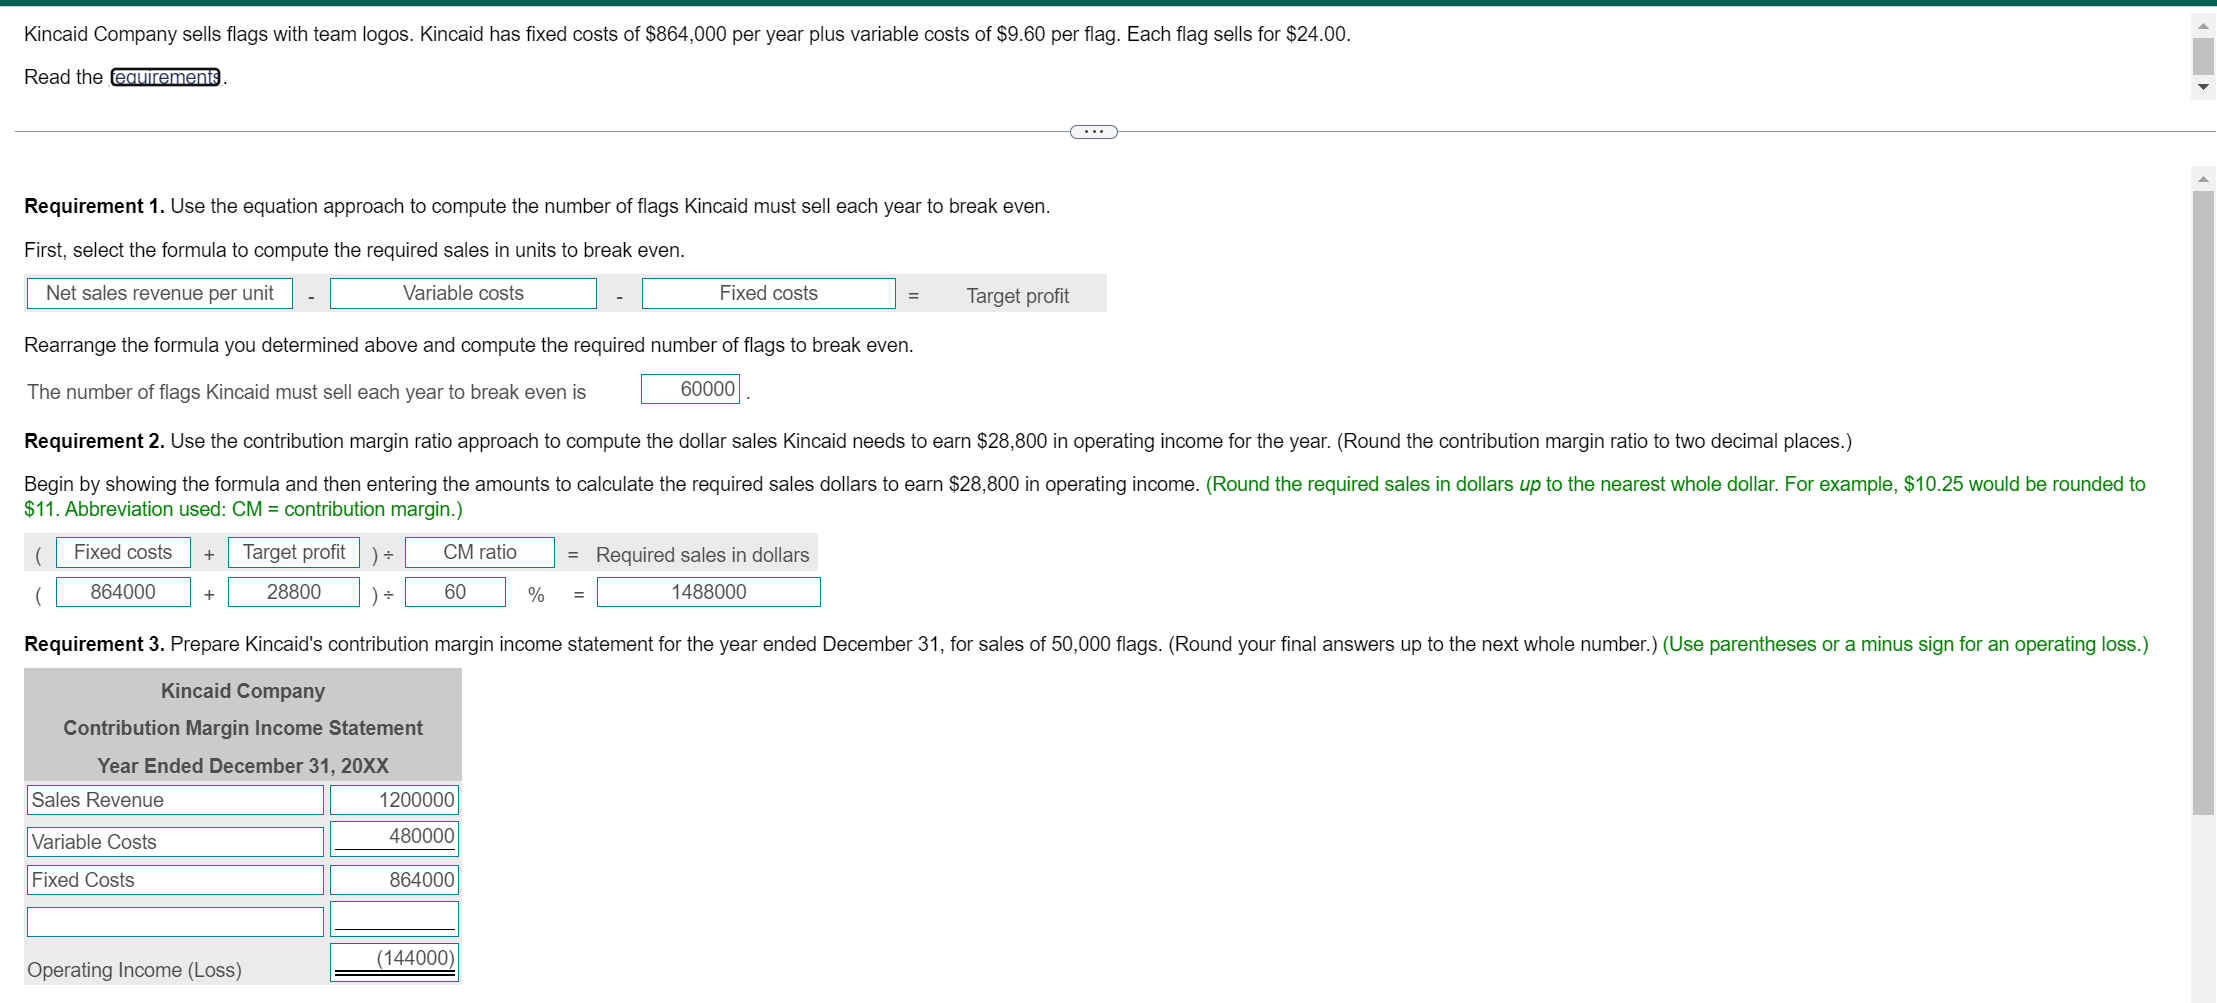Click sales revenue amount field 1200000

coord(394,800)
